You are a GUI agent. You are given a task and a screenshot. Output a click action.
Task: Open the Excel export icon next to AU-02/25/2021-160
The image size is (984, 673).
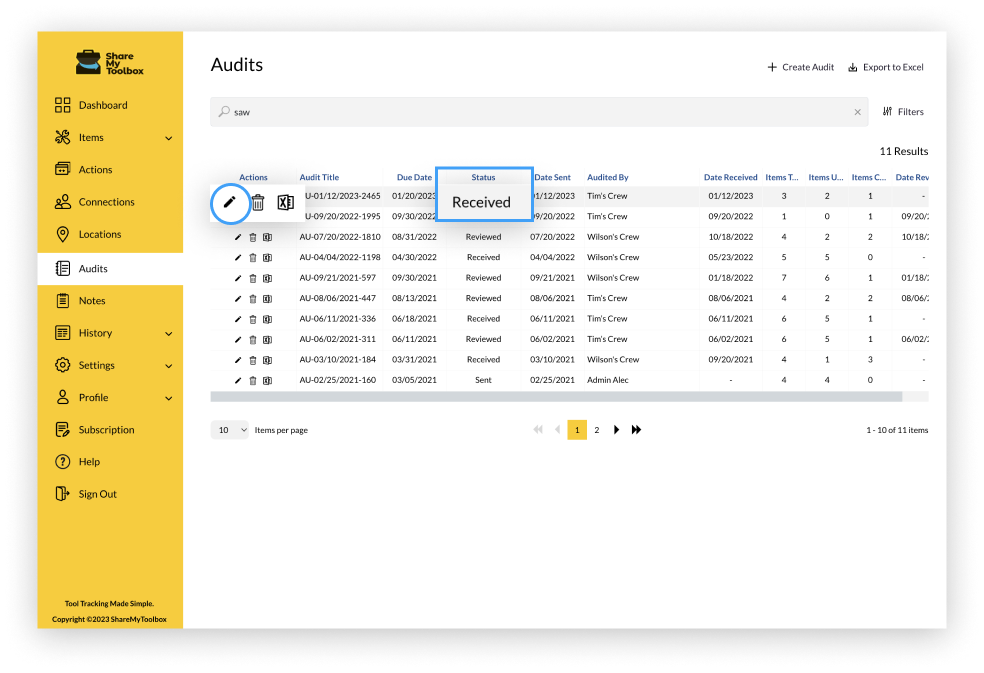tap(267, 380)
